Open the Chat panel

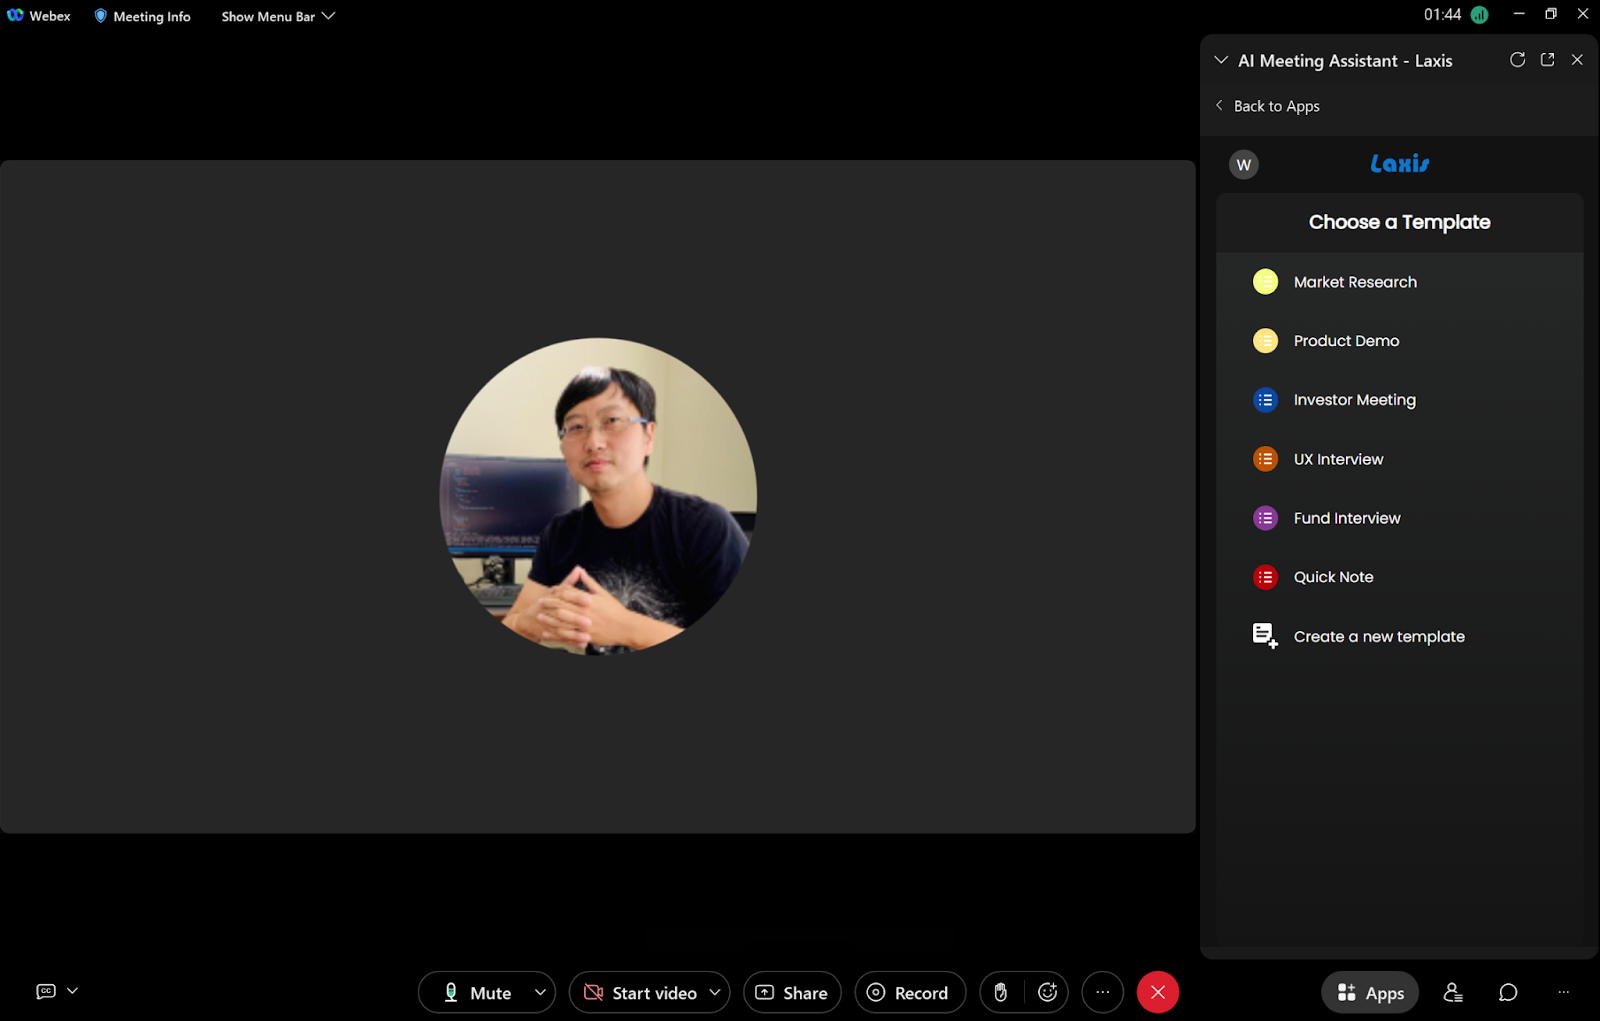pos(1508,992)
